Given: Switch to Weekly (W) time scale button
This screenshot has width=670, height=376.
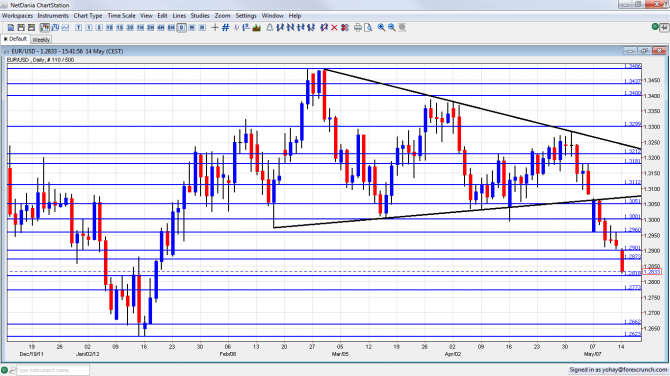Looking at the screenshot, I should (192, 28).
